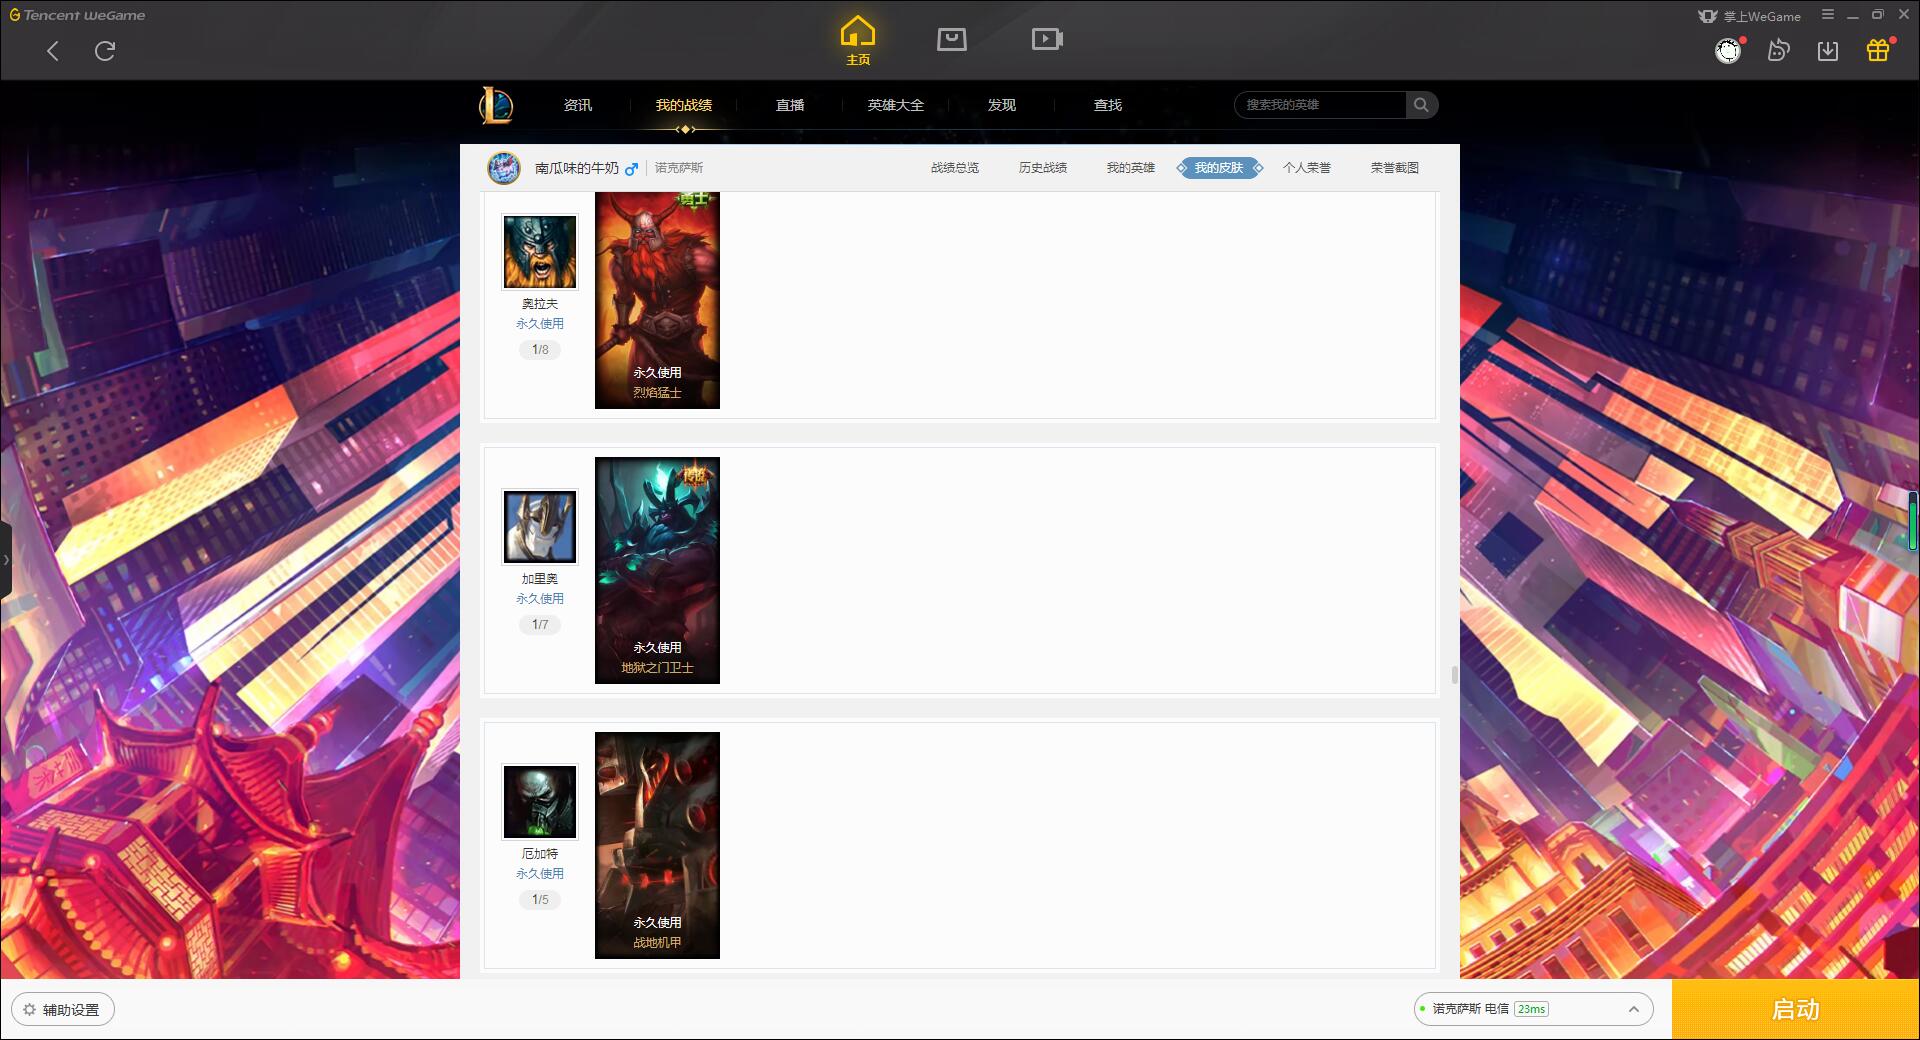The width and height of the screenshot is (1920, 1040).
Task: Click 永久使用 under 奥拉夫
Action: click(540, 324)
